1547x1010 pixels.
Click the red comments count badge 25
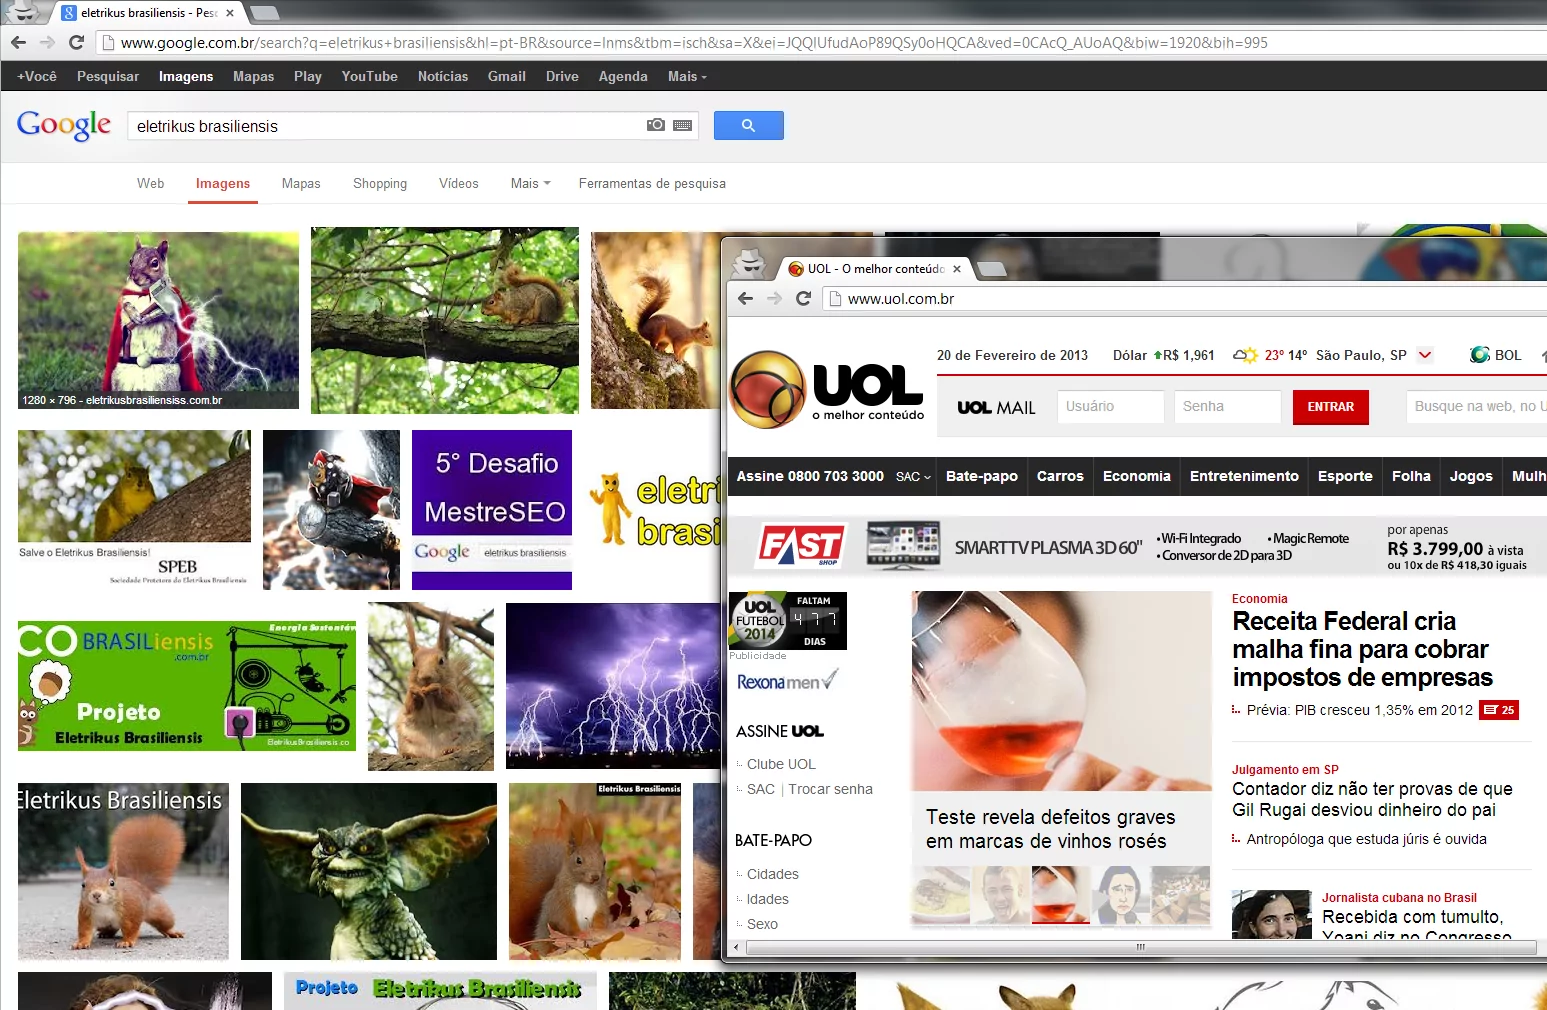[x=1499, y=710]
